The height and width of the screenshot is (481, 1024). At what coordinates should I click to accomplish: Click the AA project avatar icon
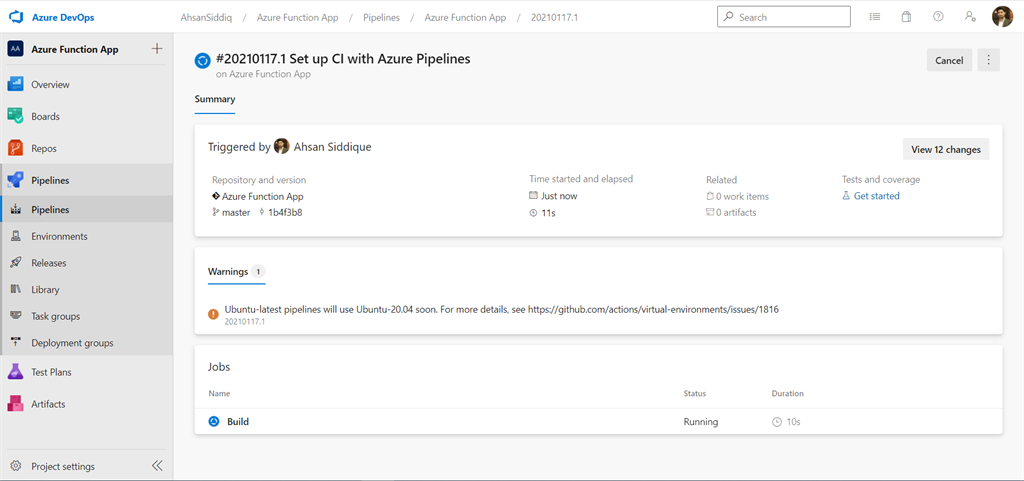coord(16,49)
